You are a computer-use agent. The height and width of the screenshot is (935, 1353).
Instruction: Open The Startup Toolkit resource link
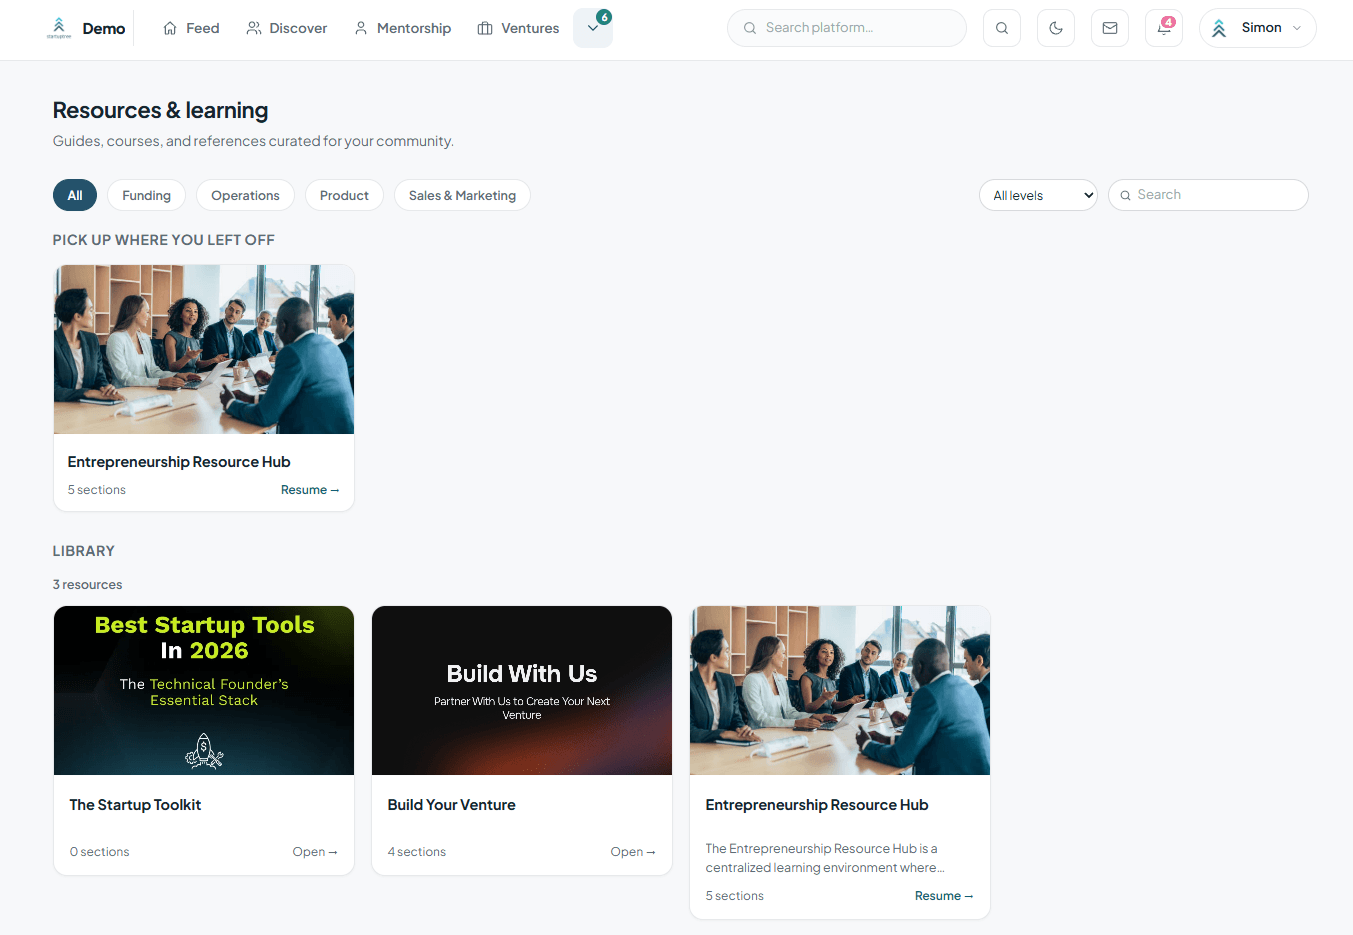pyautogui.click(x=315, y=852)
